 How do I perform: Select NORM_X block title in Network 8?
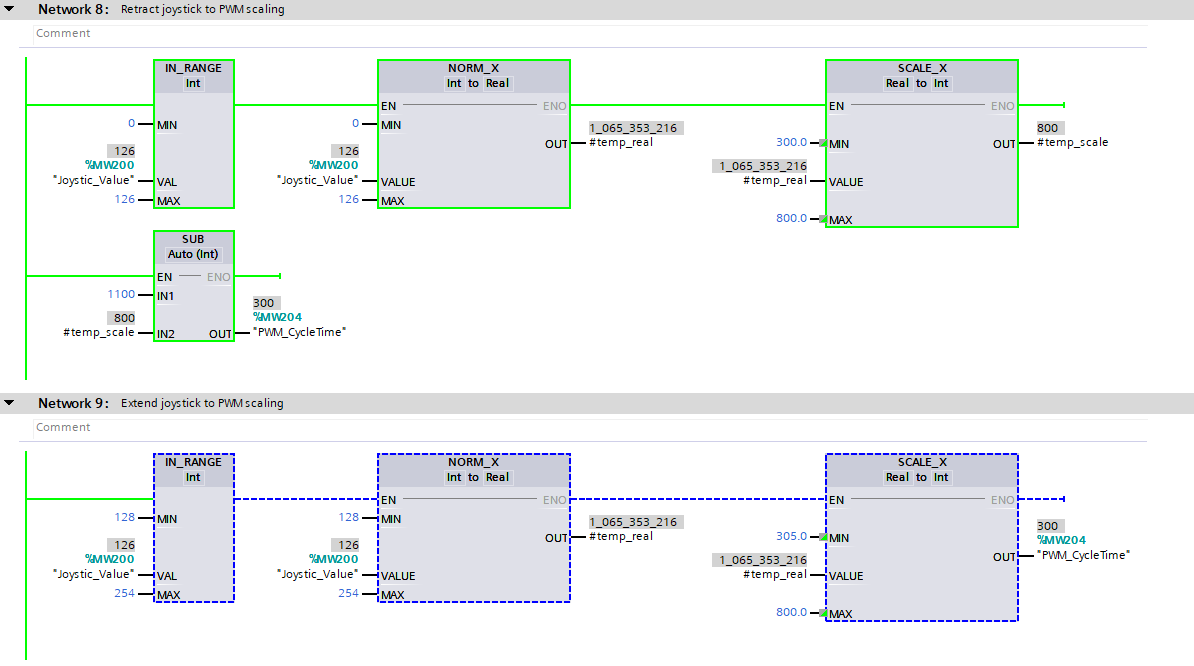coord(473,68)
